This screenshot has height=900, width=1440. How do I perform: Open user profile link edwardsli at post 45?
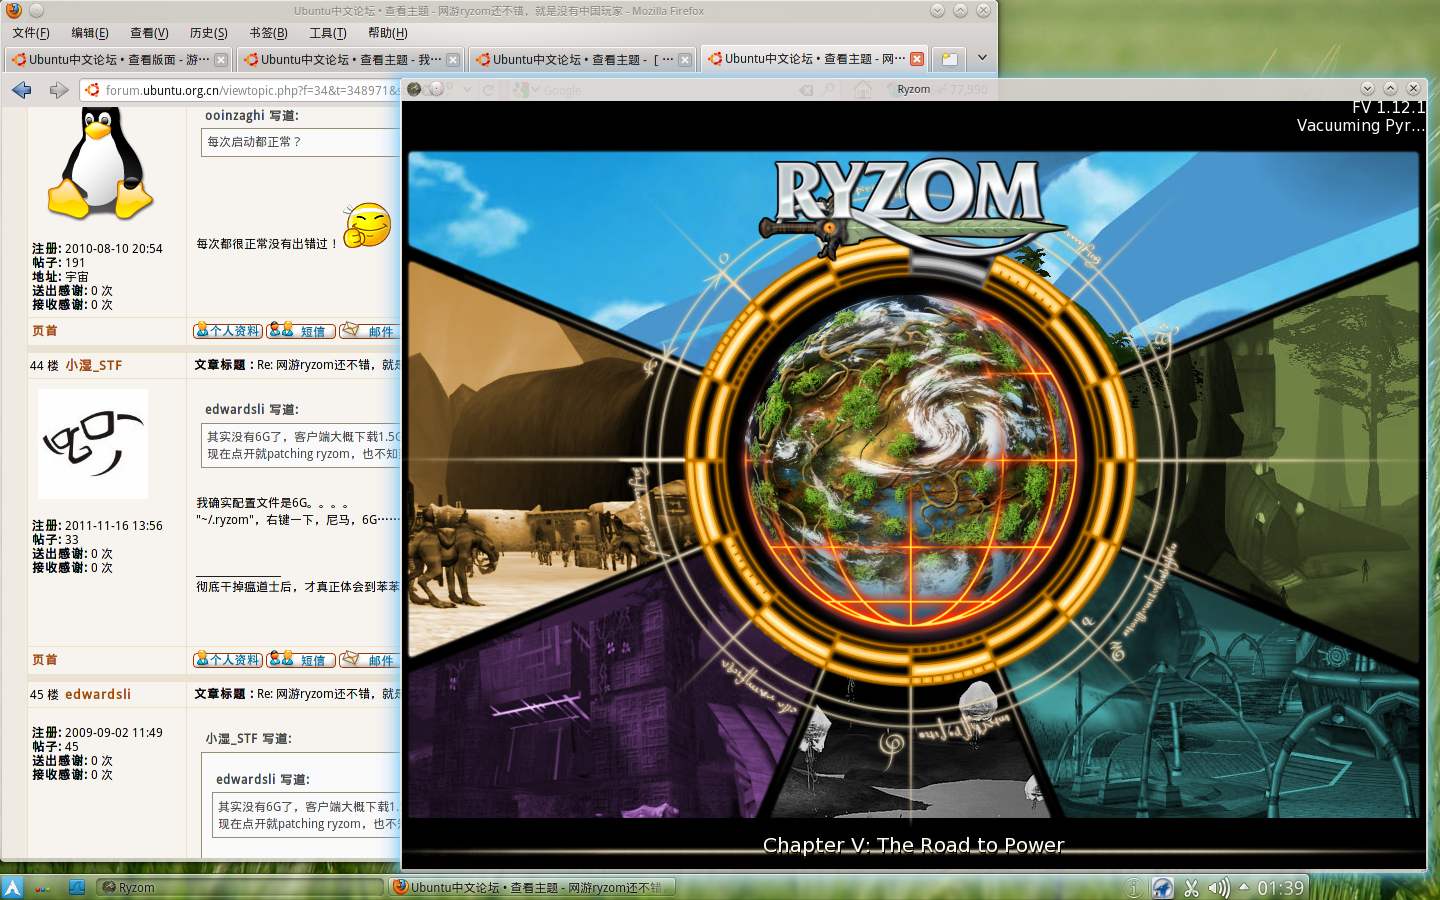[98, 695]
